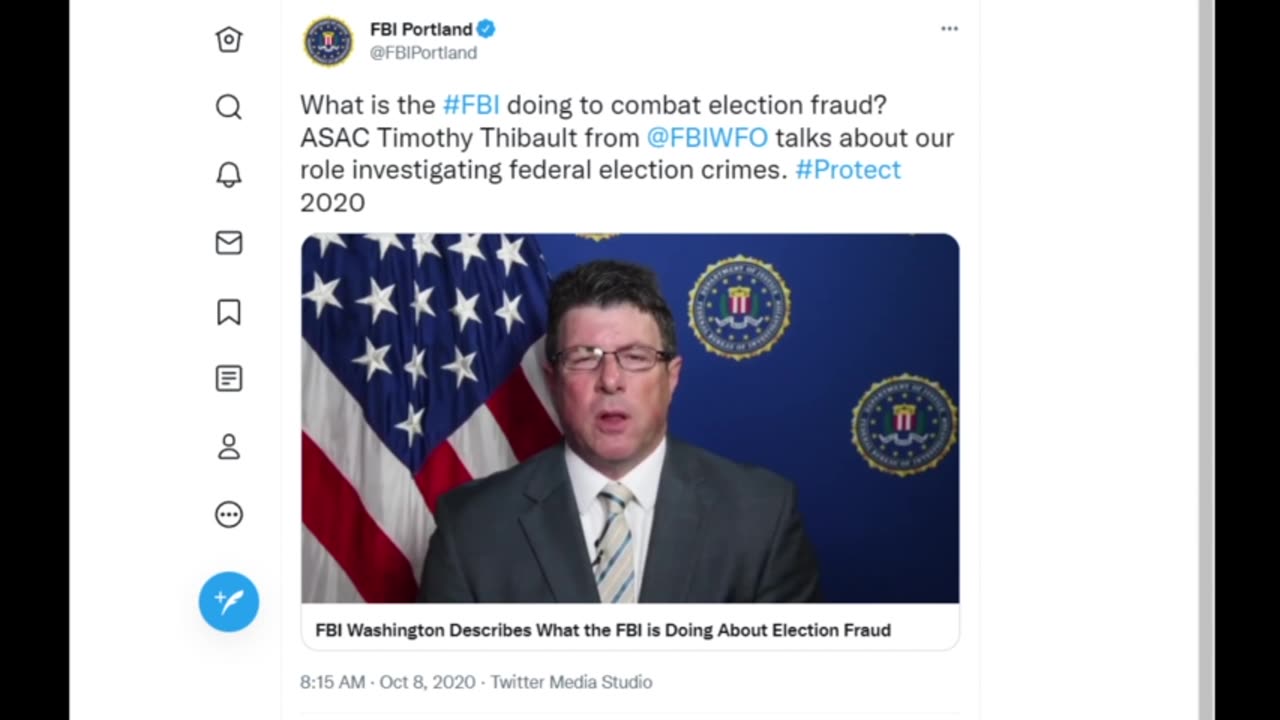Open the video title caption below the video

point(603,630)
